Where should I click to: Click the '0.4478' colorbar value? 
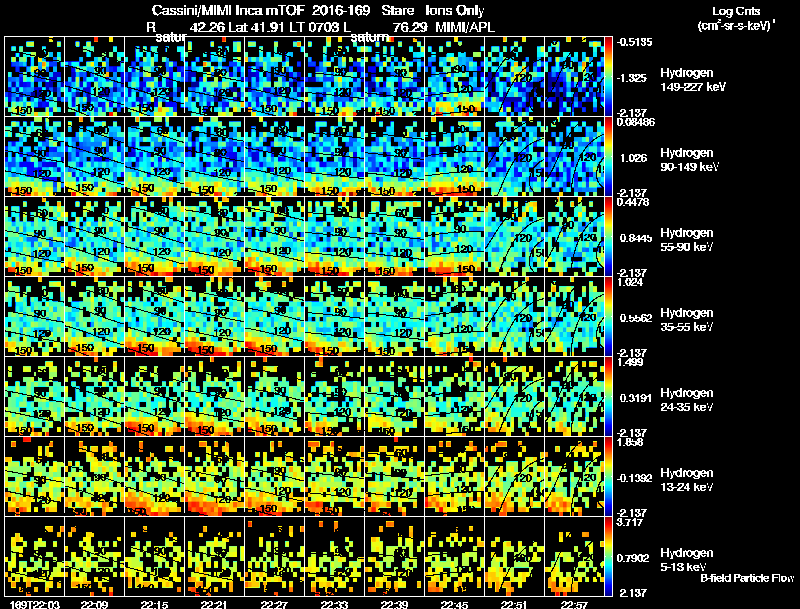click(633, 202)
